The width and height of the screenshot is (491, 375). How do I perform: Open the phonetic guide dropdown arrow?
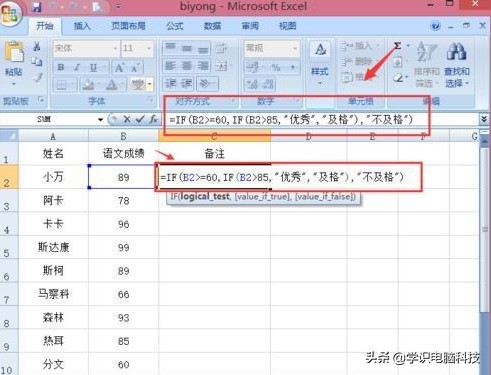[x=150, y=85]
